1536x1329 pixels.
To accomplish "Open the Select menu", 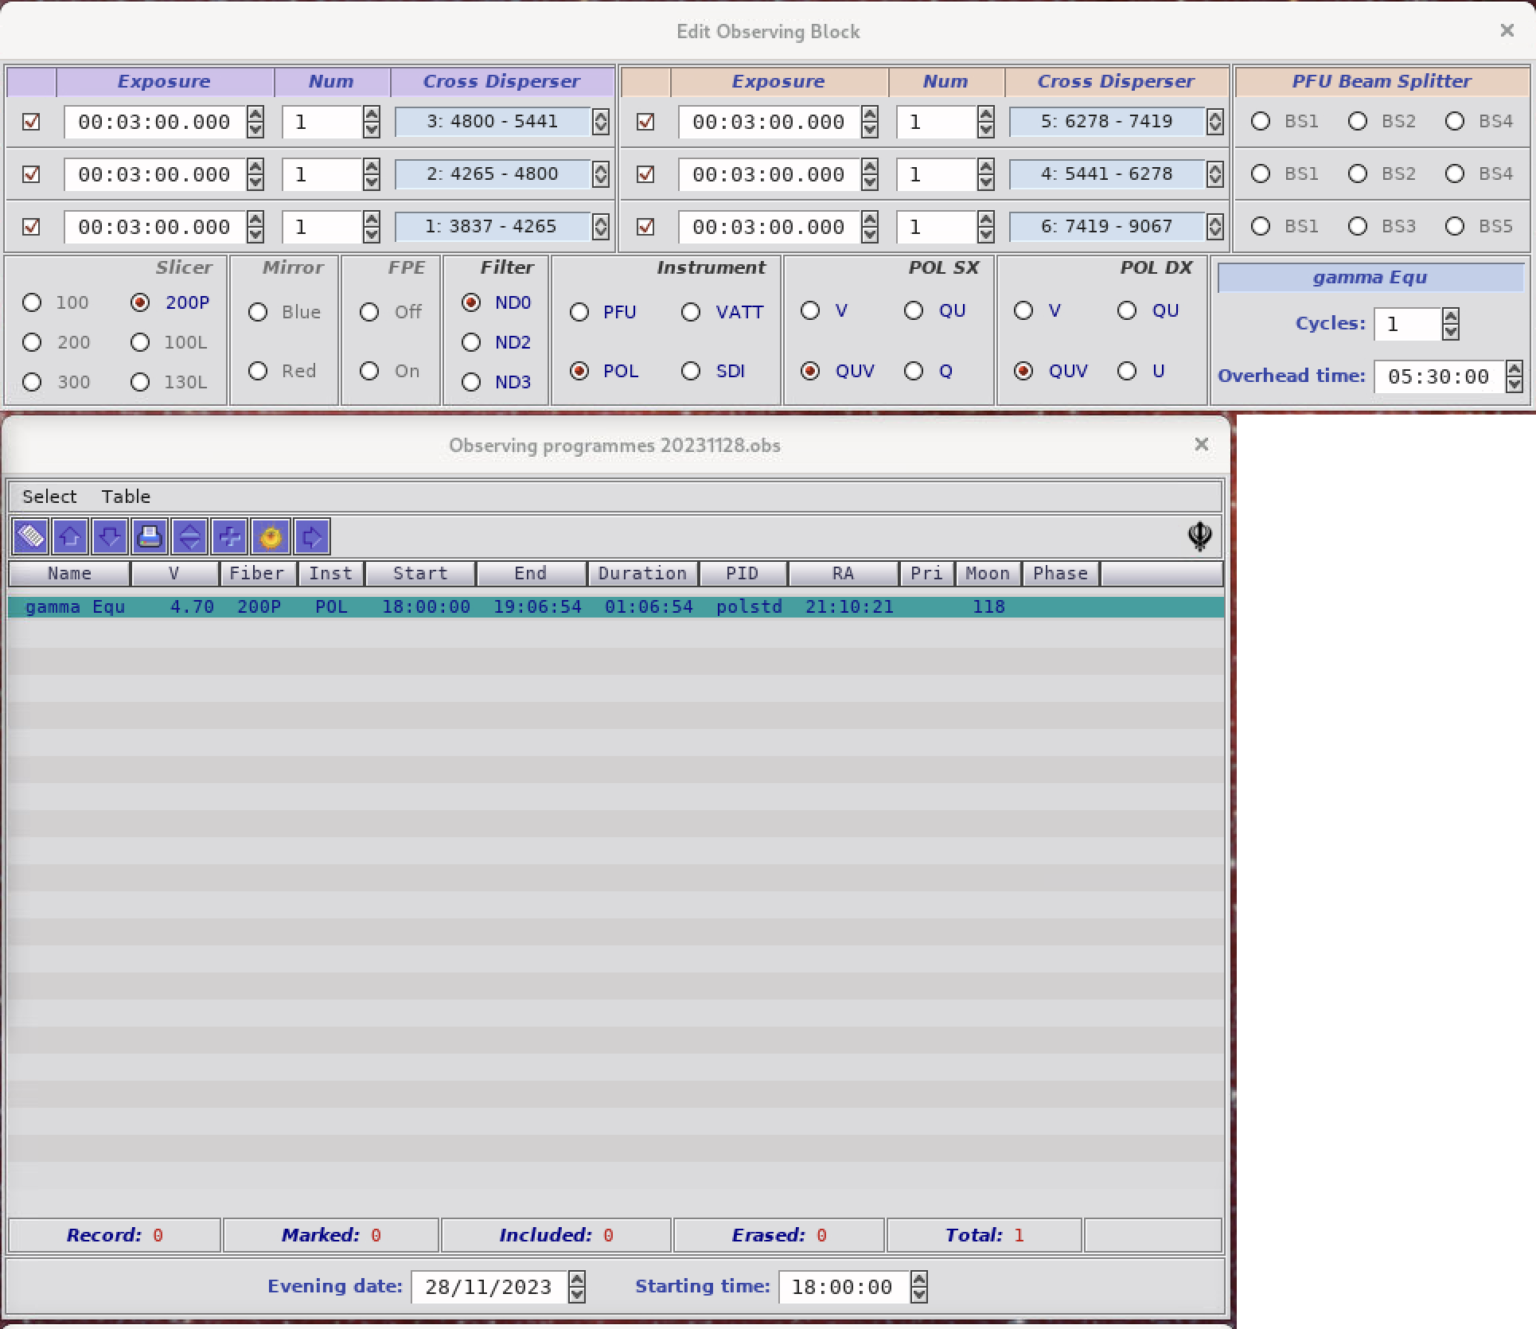I will pyautogui.click(x=49, y=497).
